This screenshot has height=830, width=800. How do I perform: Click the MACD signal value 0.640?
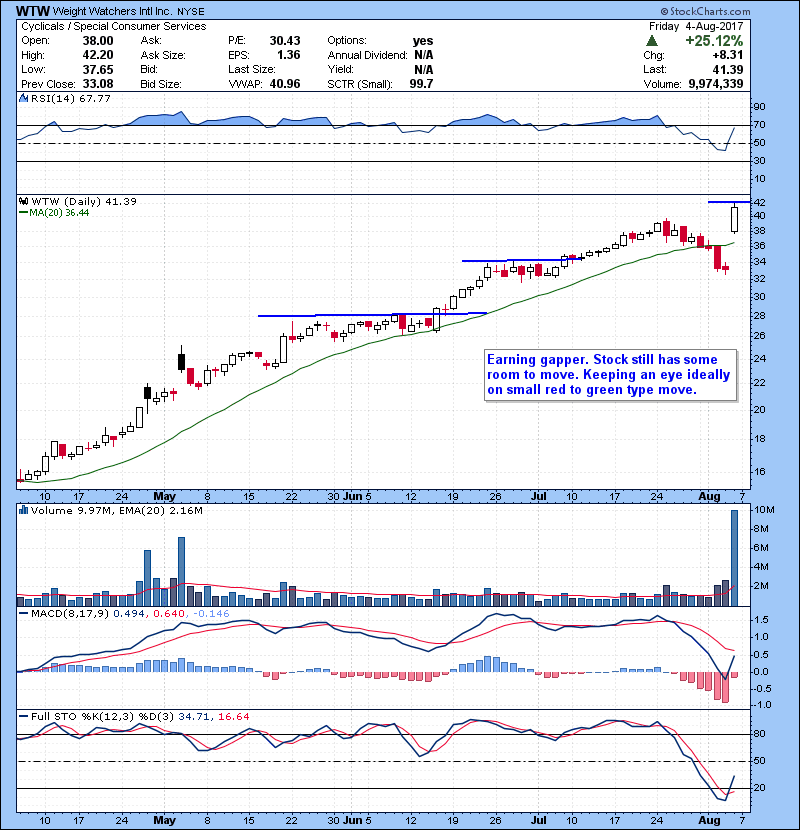click(x=169, y=614)
